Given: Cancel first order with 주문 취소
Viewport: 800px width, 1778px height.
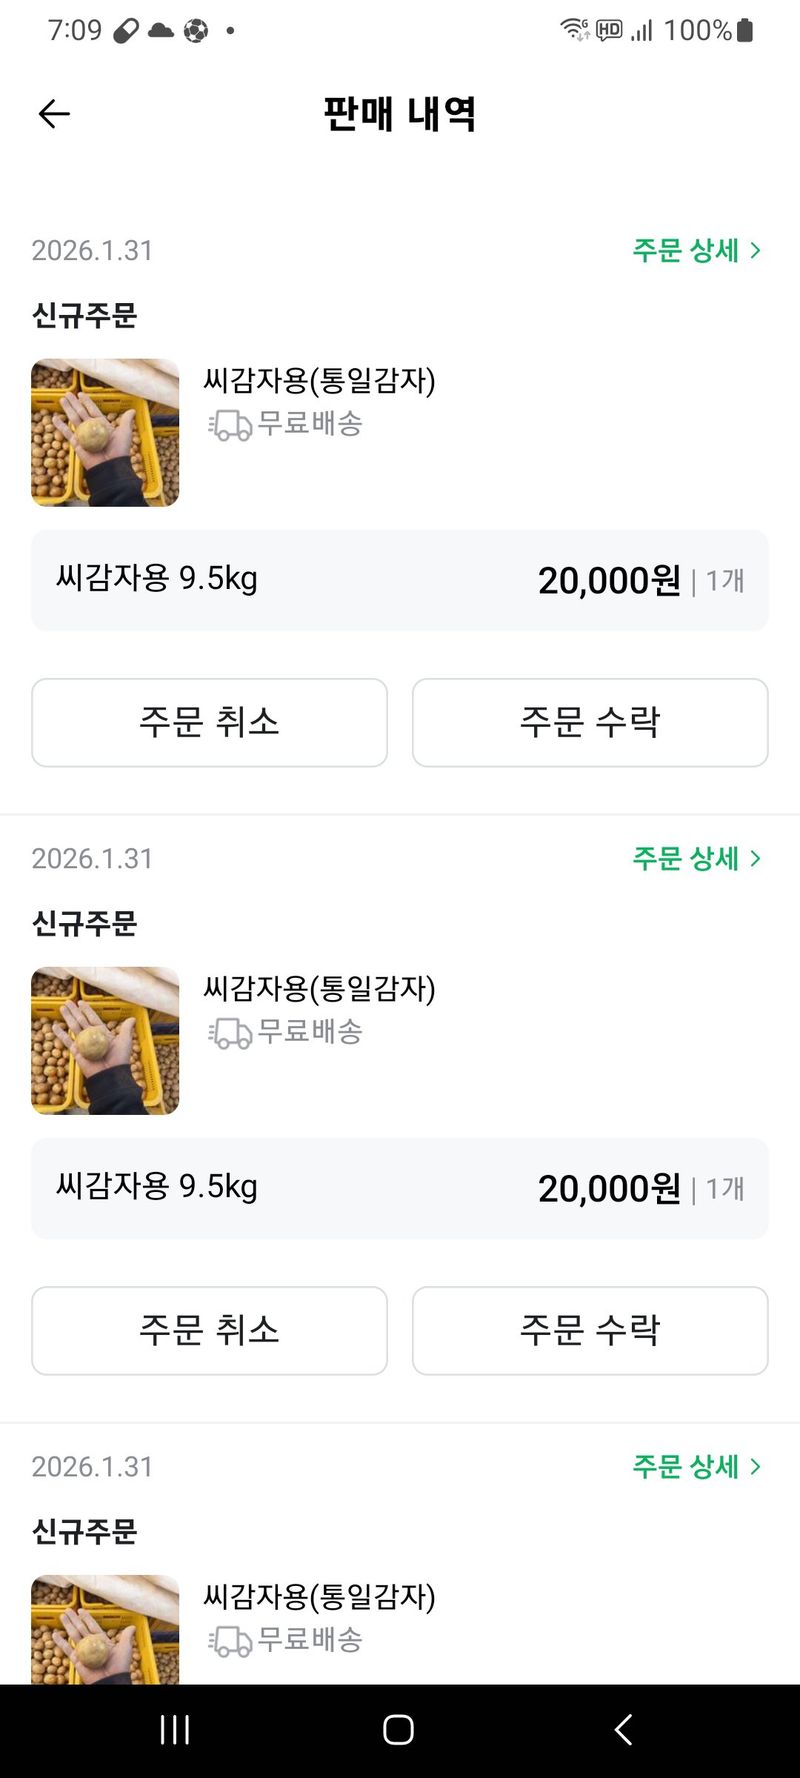Looking at the screenshot, I should [x=209, y=722].
